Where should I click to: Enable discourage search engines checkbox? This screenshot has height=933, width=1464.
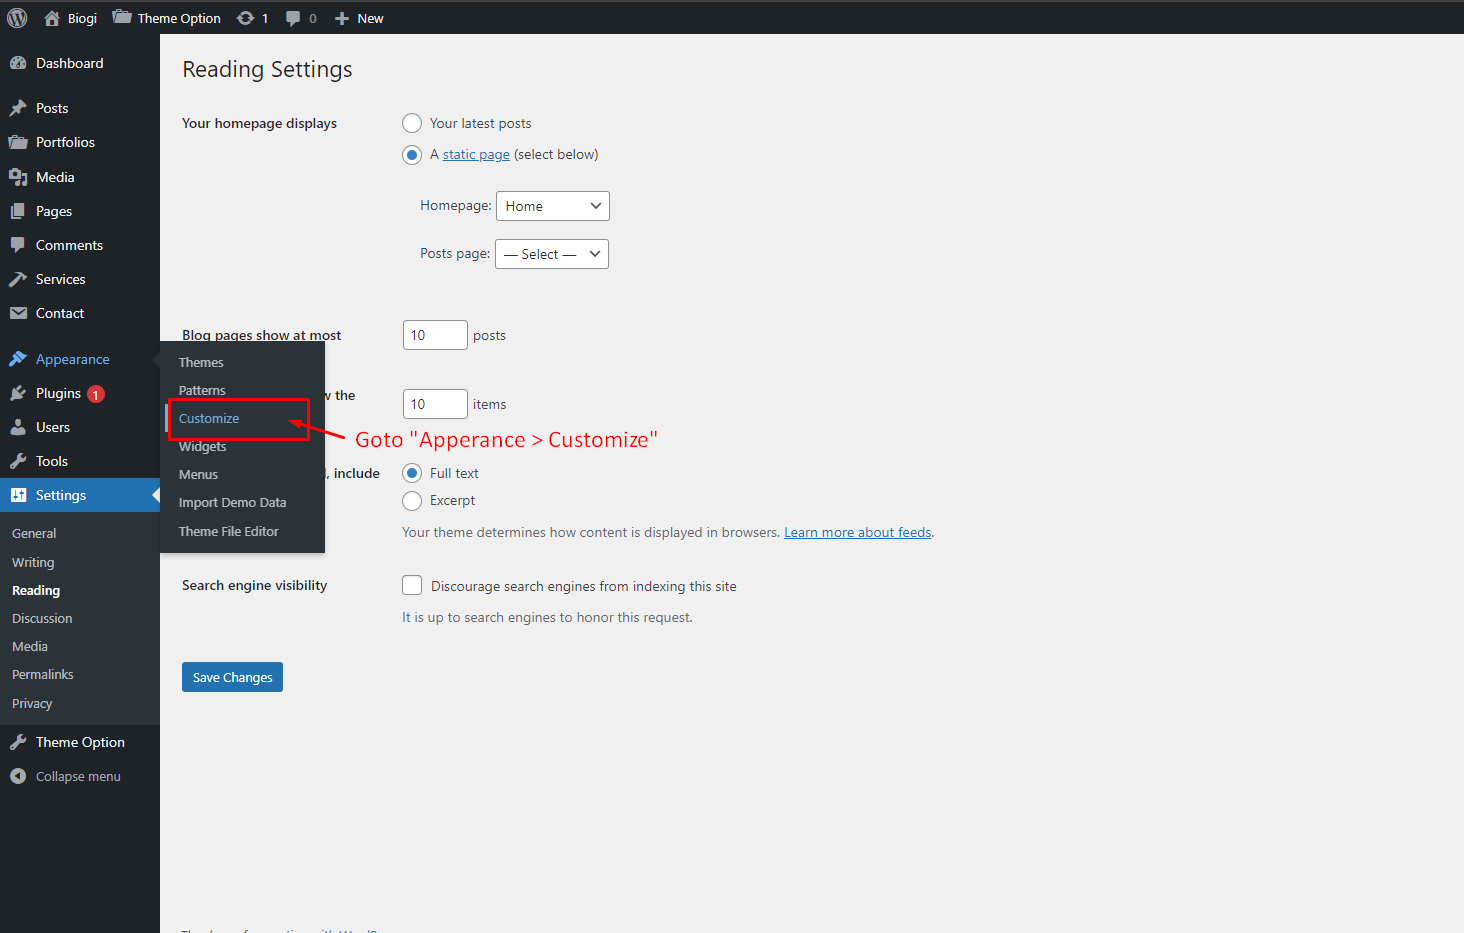tap(412, 585)
